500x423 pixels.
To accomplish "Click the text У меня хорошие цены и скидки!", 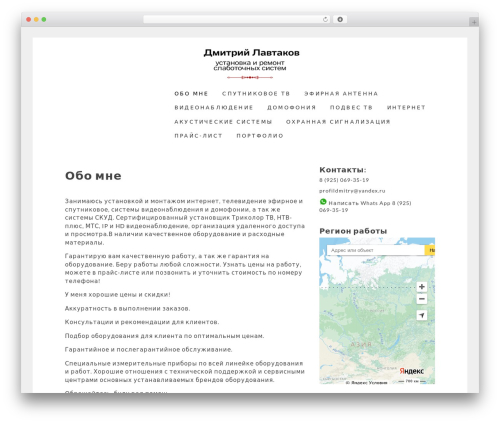I will 117,295.
